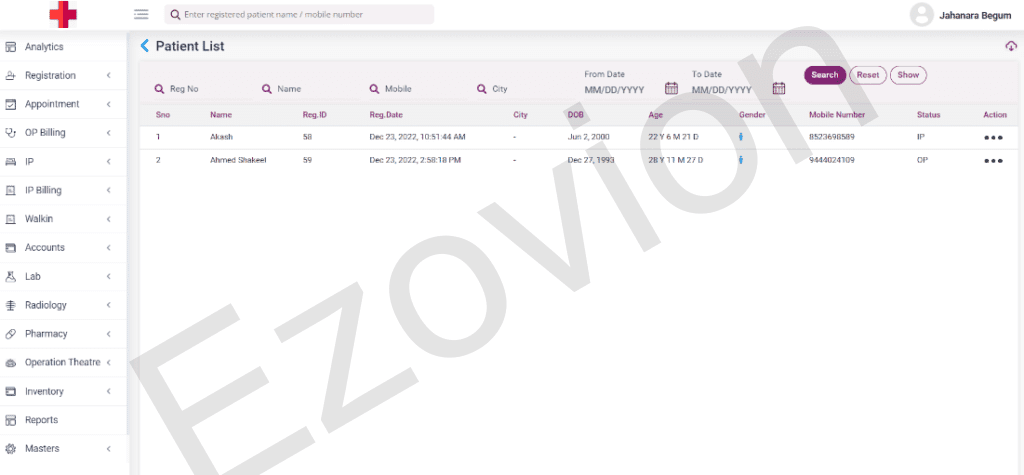
Task: Click the Radiology sidebar icon
Action: click(x=10, y=305)
